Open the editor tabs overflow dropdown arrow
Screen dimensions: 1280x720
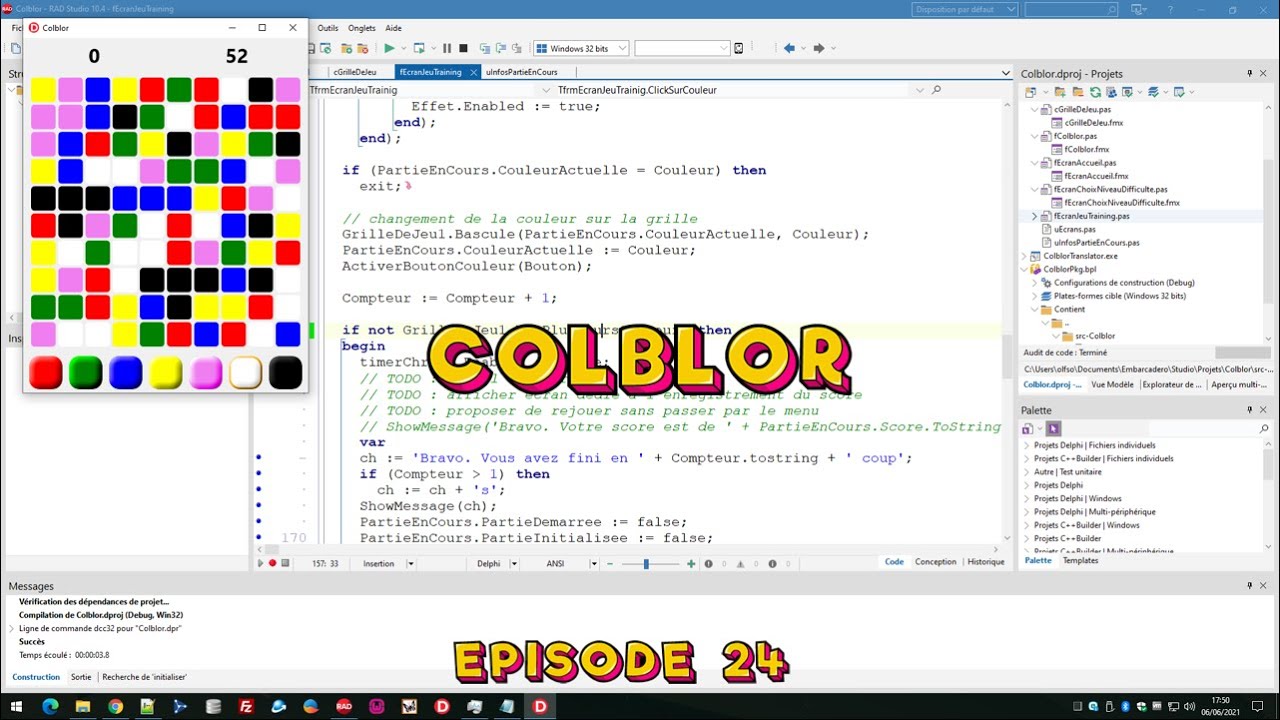1006,72
